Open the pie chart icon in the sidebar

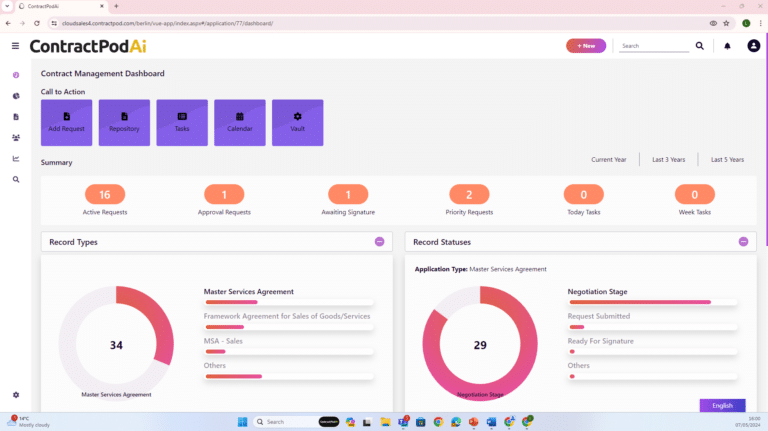click(16, 96)
